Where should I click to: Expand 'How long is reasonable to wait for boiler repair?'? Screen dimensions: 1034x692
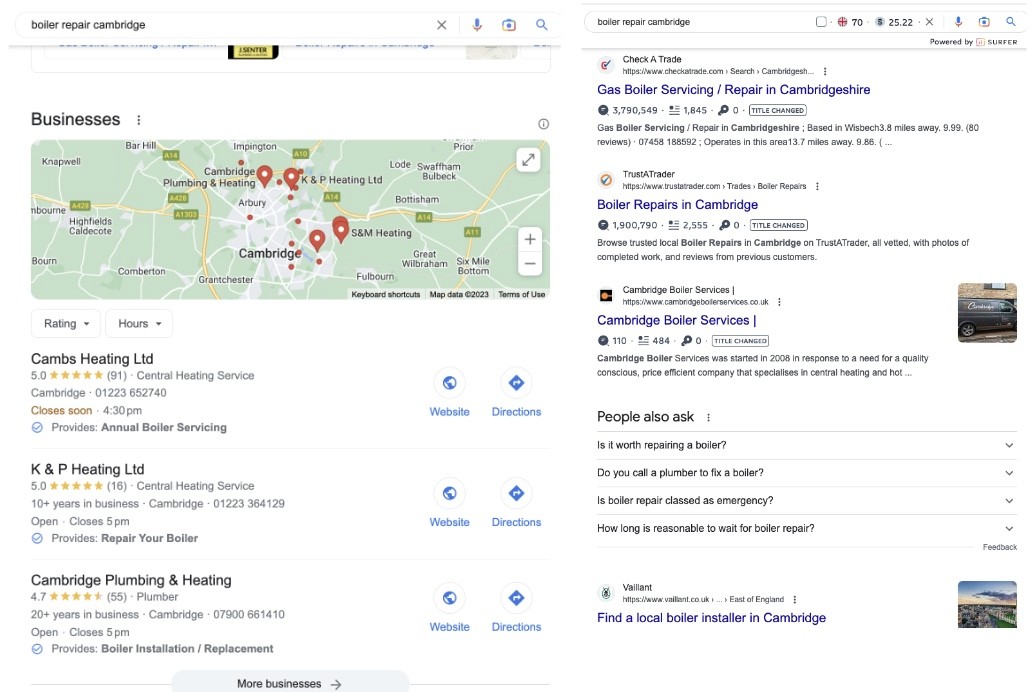click(x=806, y=528)
